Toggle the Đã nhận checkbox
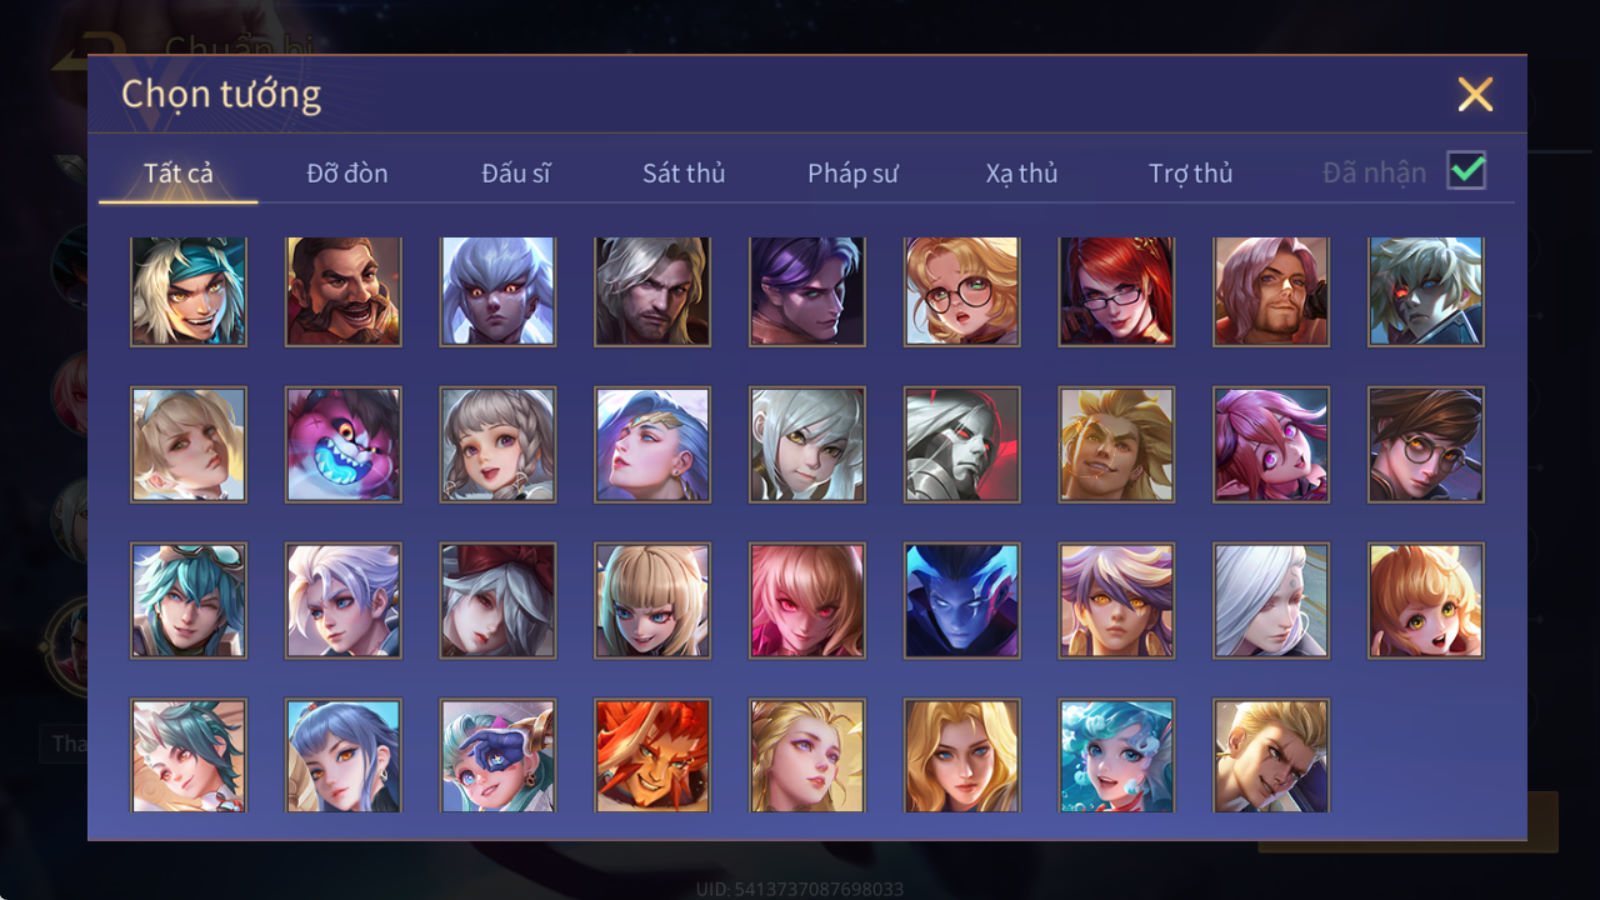The image size is (1600, 900). click(1466, 171)
